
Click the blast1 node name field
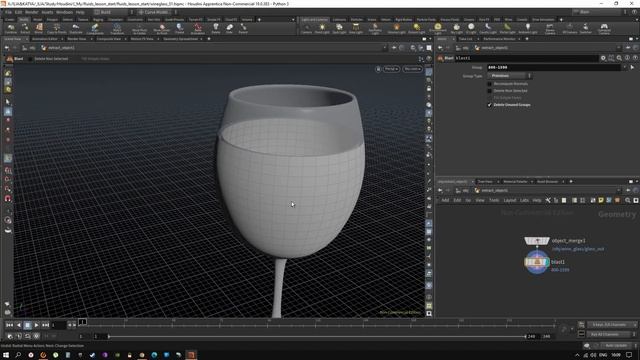tap(526, 58)
